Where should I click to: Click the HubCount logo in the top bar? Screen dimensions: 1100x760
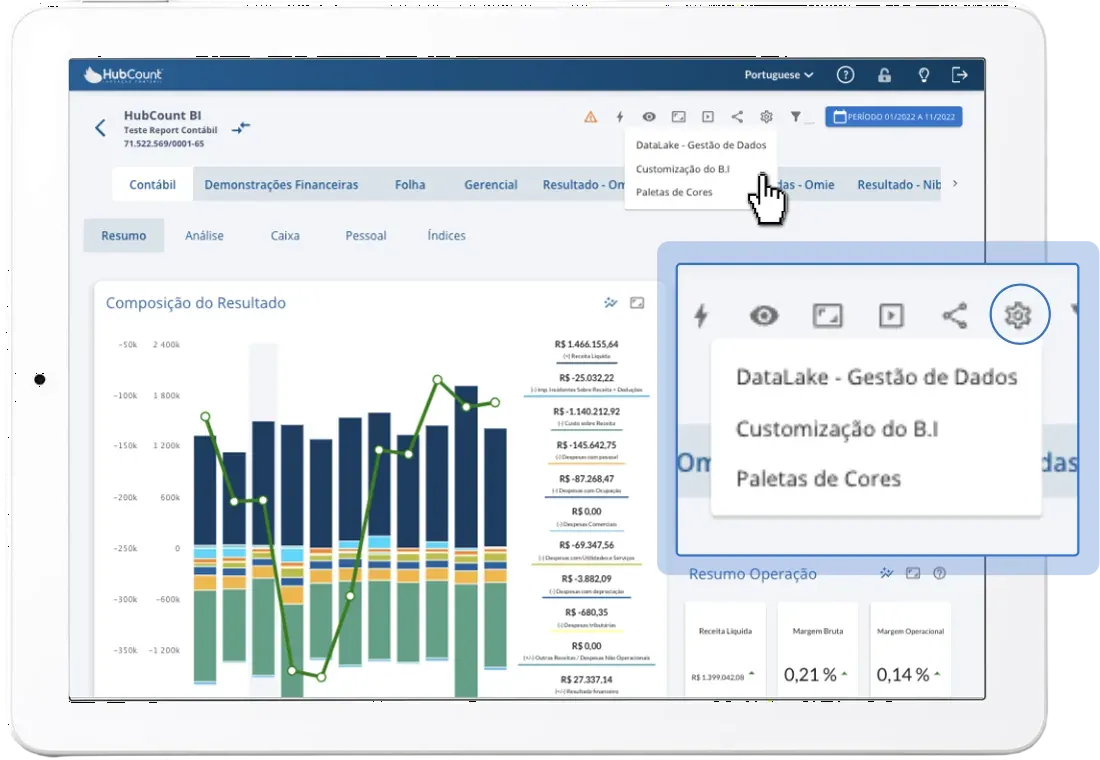click(123, 74)
